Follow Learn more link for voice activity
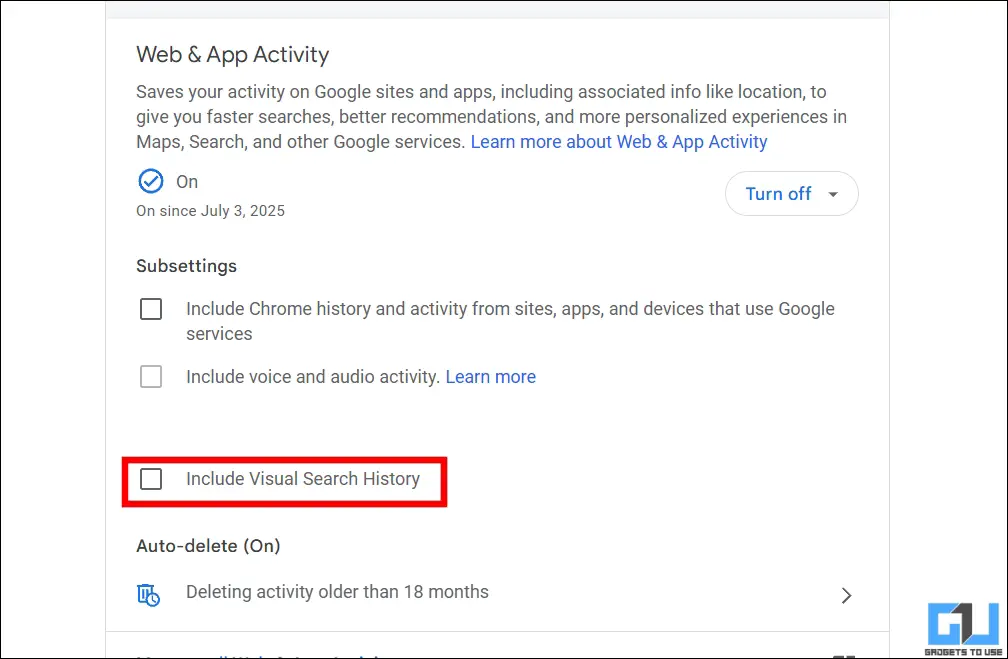 [490, 377]
